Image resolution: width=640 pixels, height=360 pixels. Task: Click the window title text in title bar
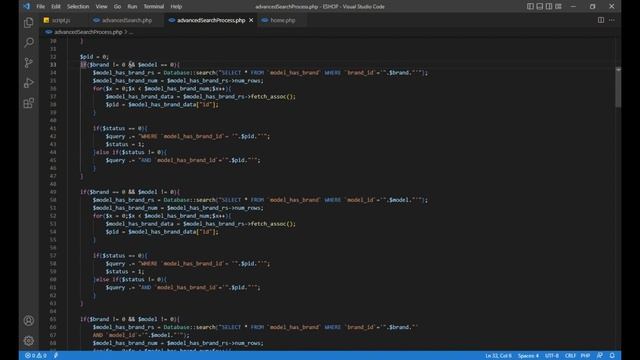point(320,7)
